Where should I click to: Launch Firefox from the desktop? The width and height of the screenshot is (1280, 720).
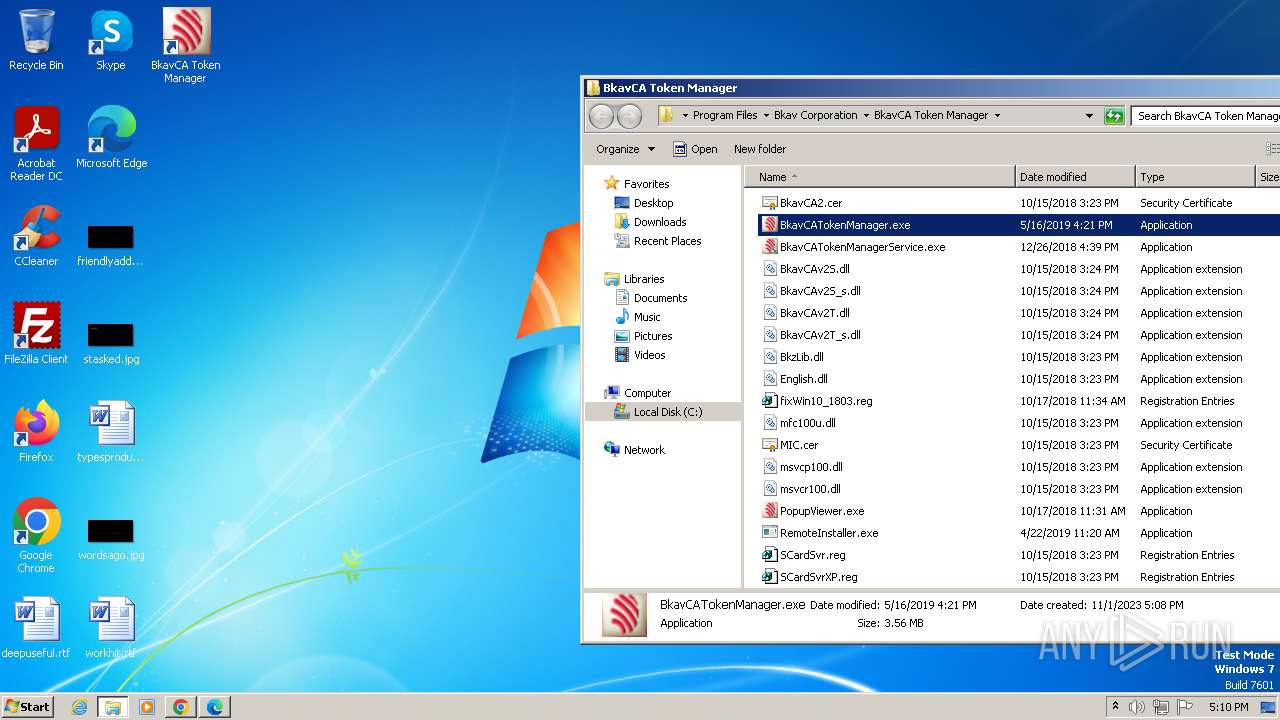click(36, 432)
